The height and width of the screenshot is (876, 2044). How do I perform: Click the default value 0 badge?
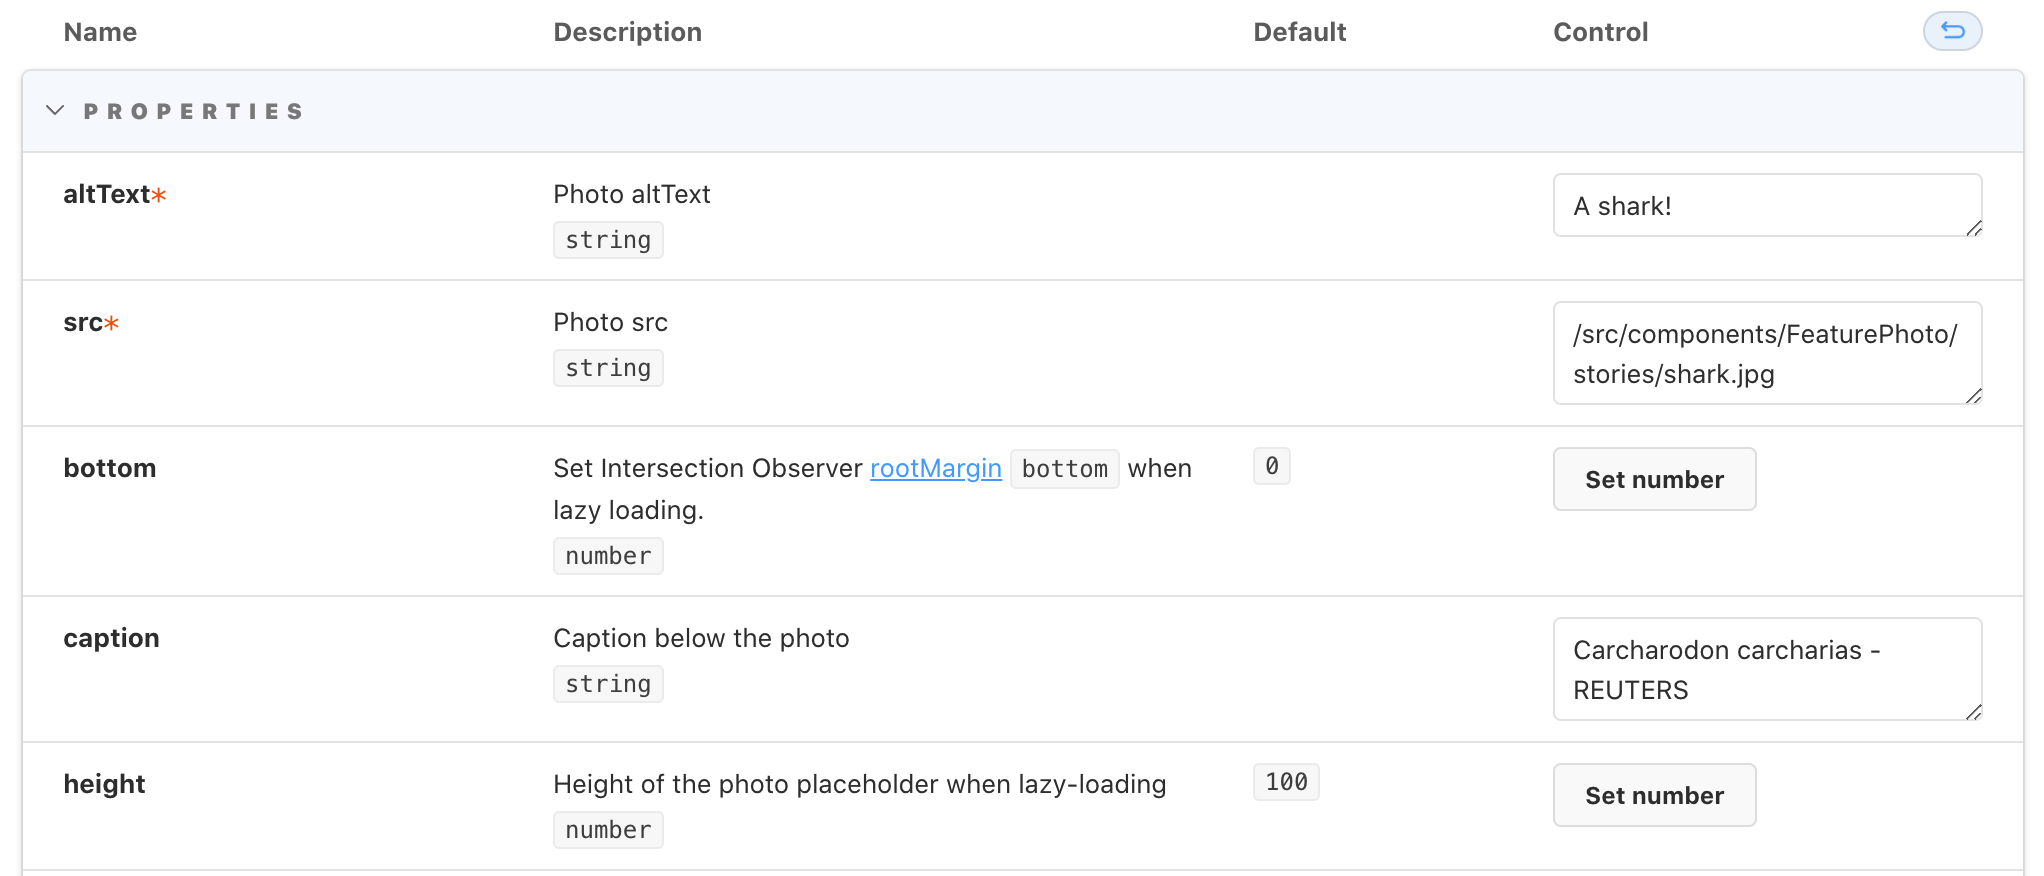(1271, 466)
